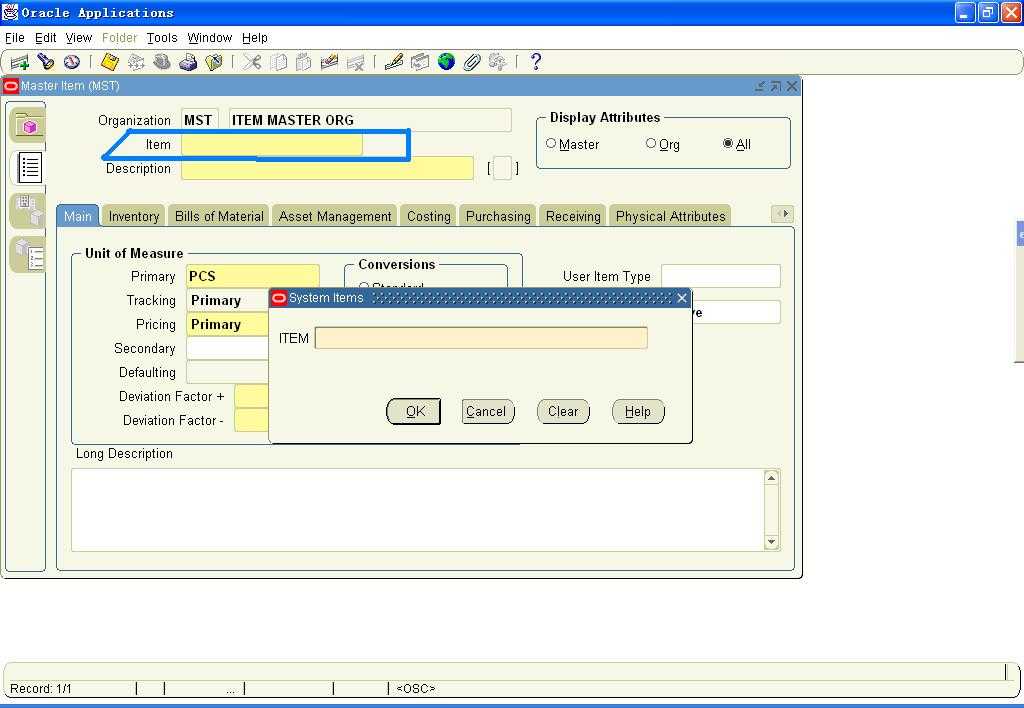
Task: Click the Copy toolbar icon
Action: (x=279, y=62)
